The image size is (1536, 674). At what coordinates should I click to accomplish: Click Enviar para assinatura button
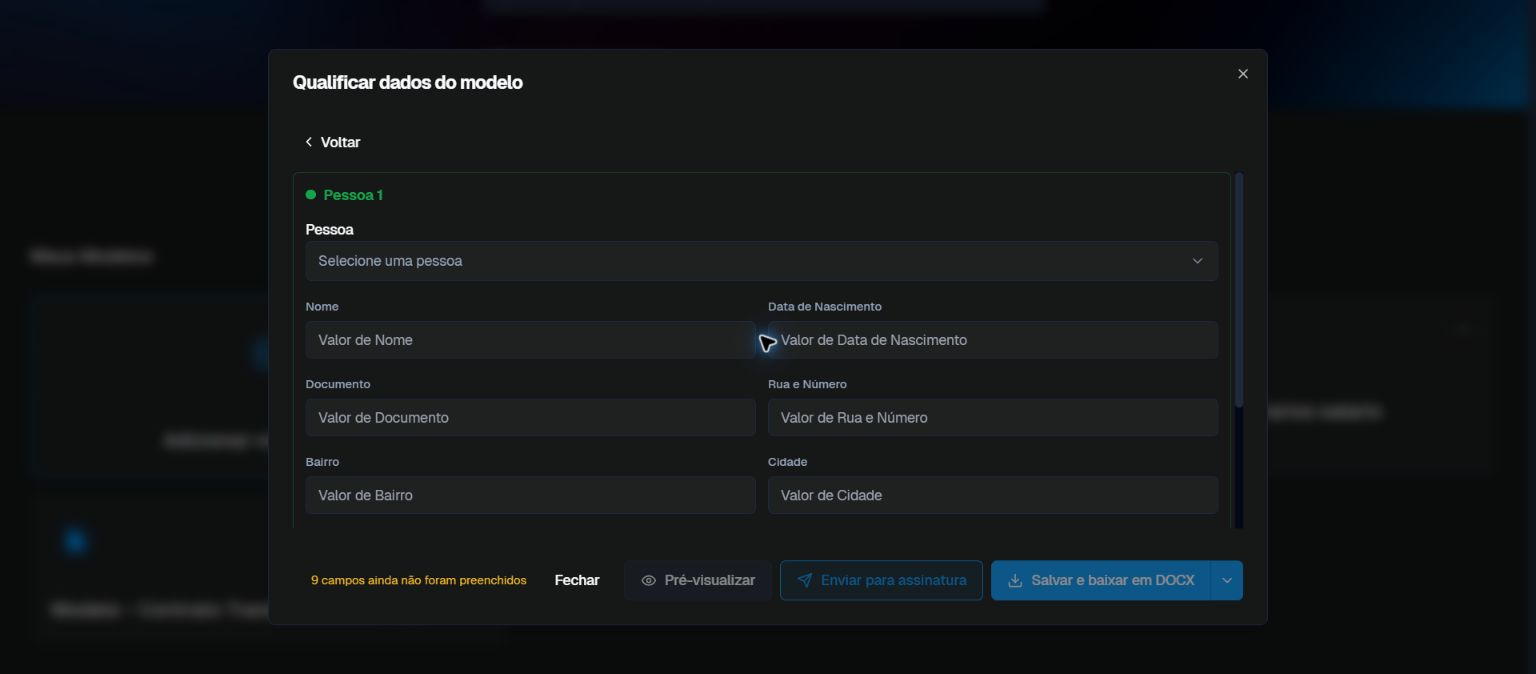(x=881, y=580)
